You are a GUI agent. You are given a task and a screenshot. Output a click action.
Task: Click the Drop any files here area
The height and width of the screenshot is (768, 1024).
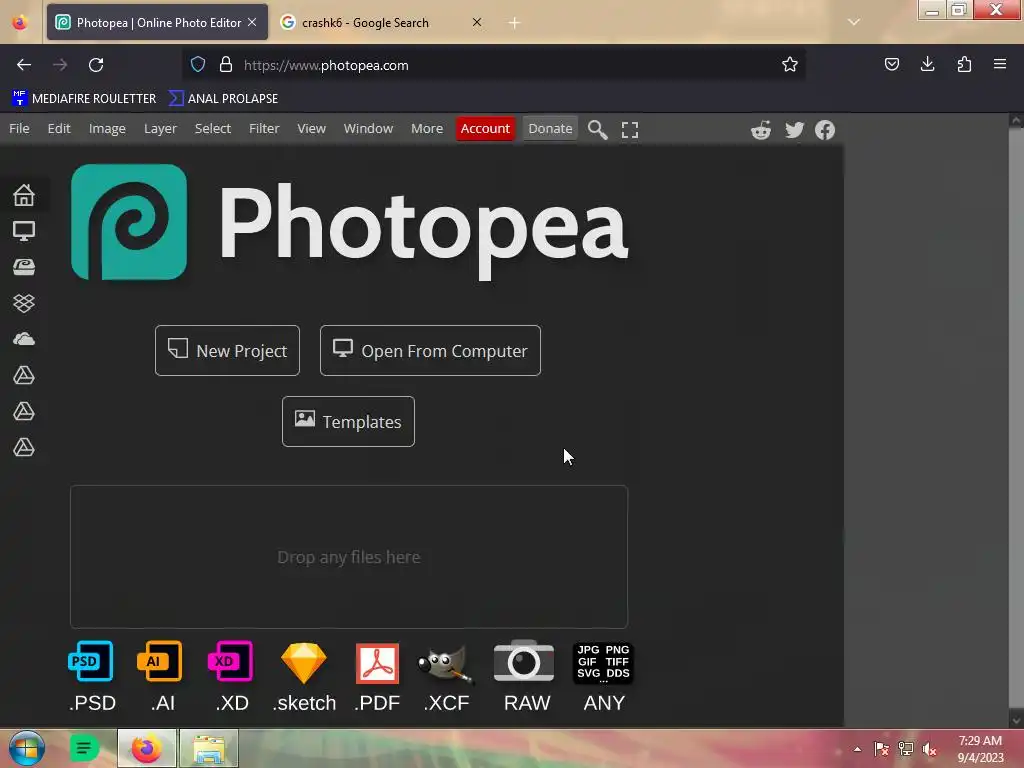pos(349,557)
